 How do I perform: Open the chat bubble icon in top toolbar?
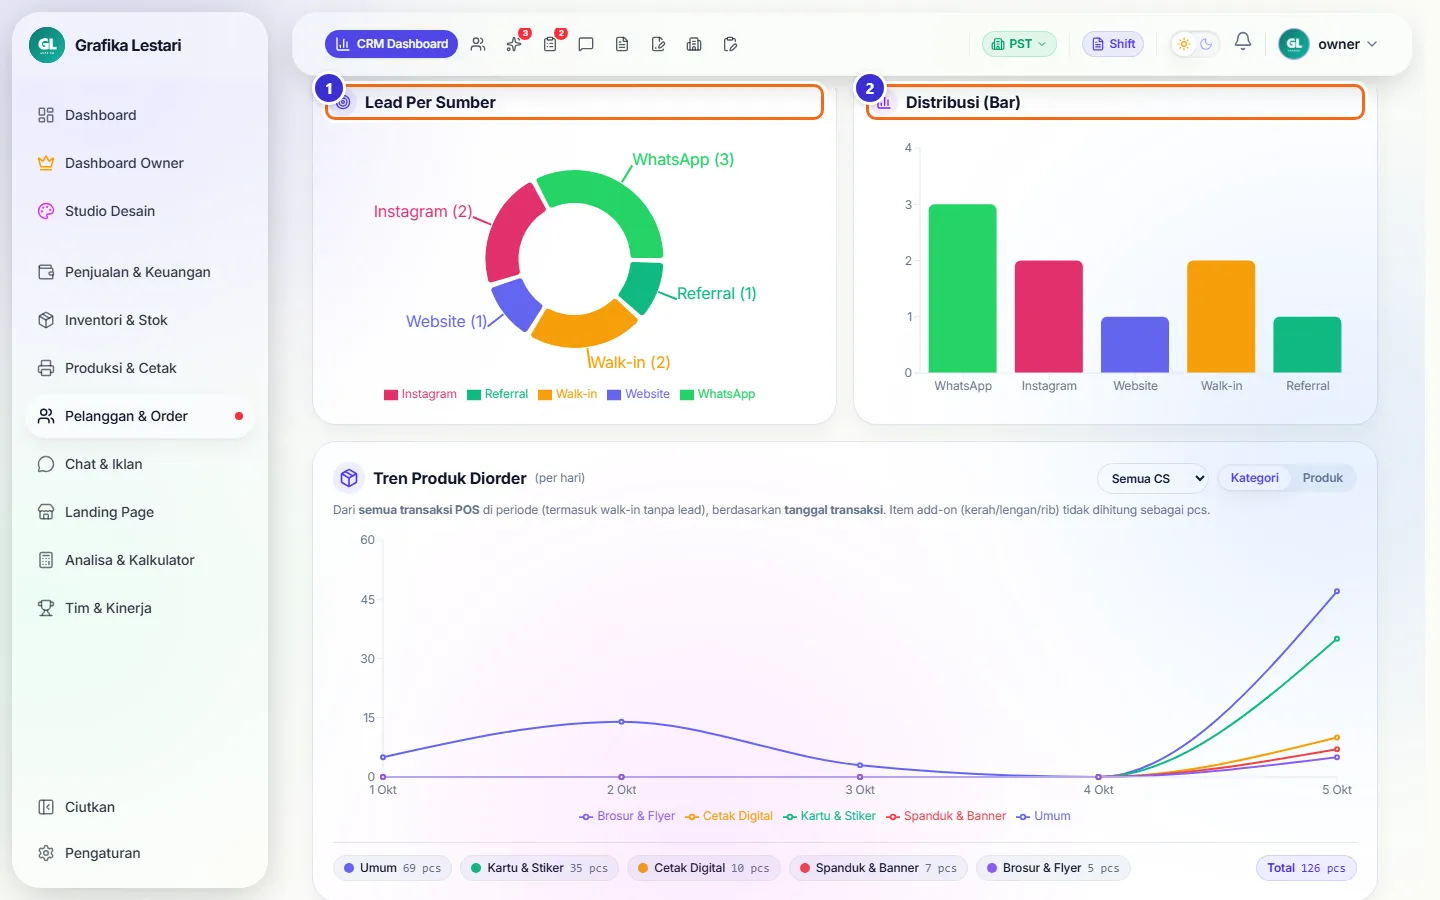(586, 44)
